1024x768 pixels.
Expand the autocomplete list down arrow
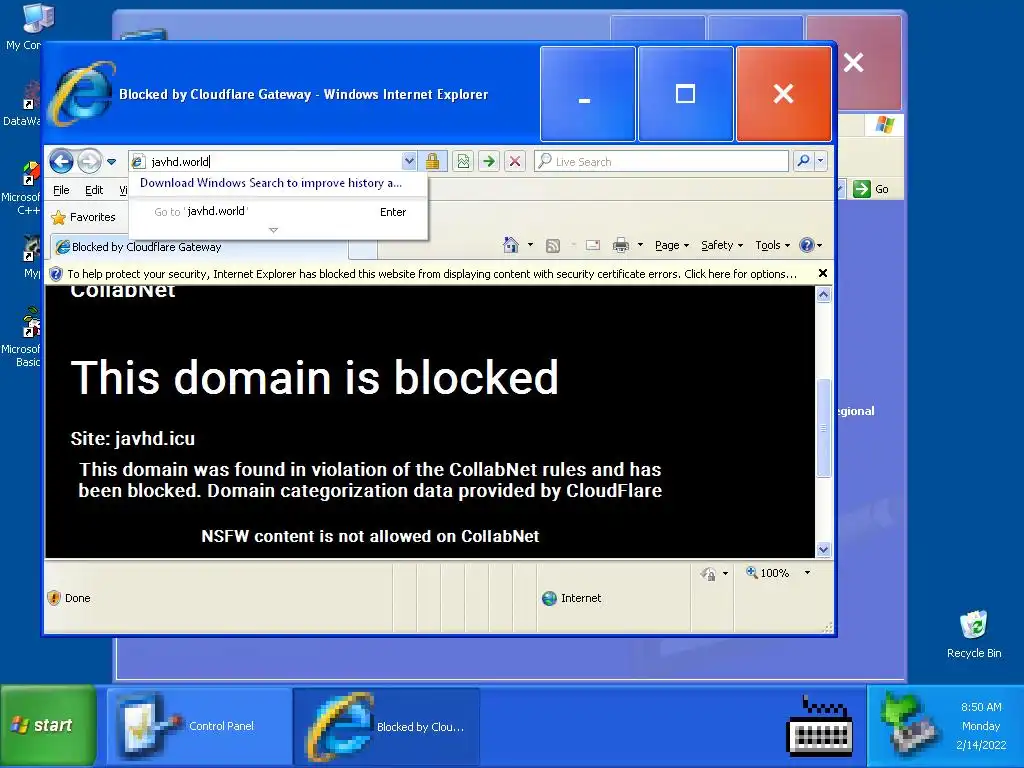tap(274, 230)
